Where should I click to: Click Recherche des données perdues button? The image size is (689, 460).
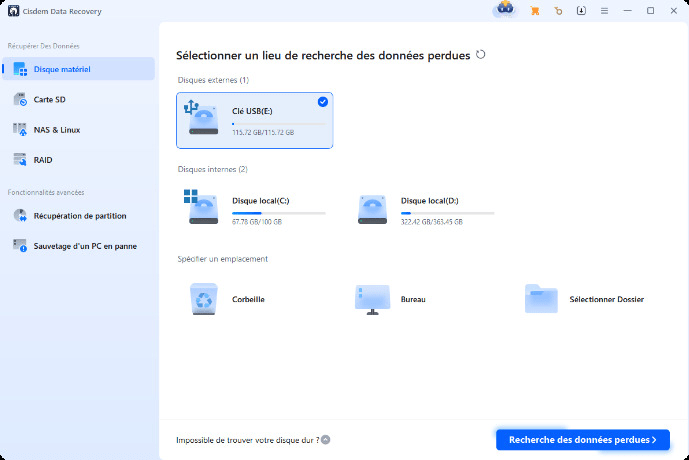(582, 439)
